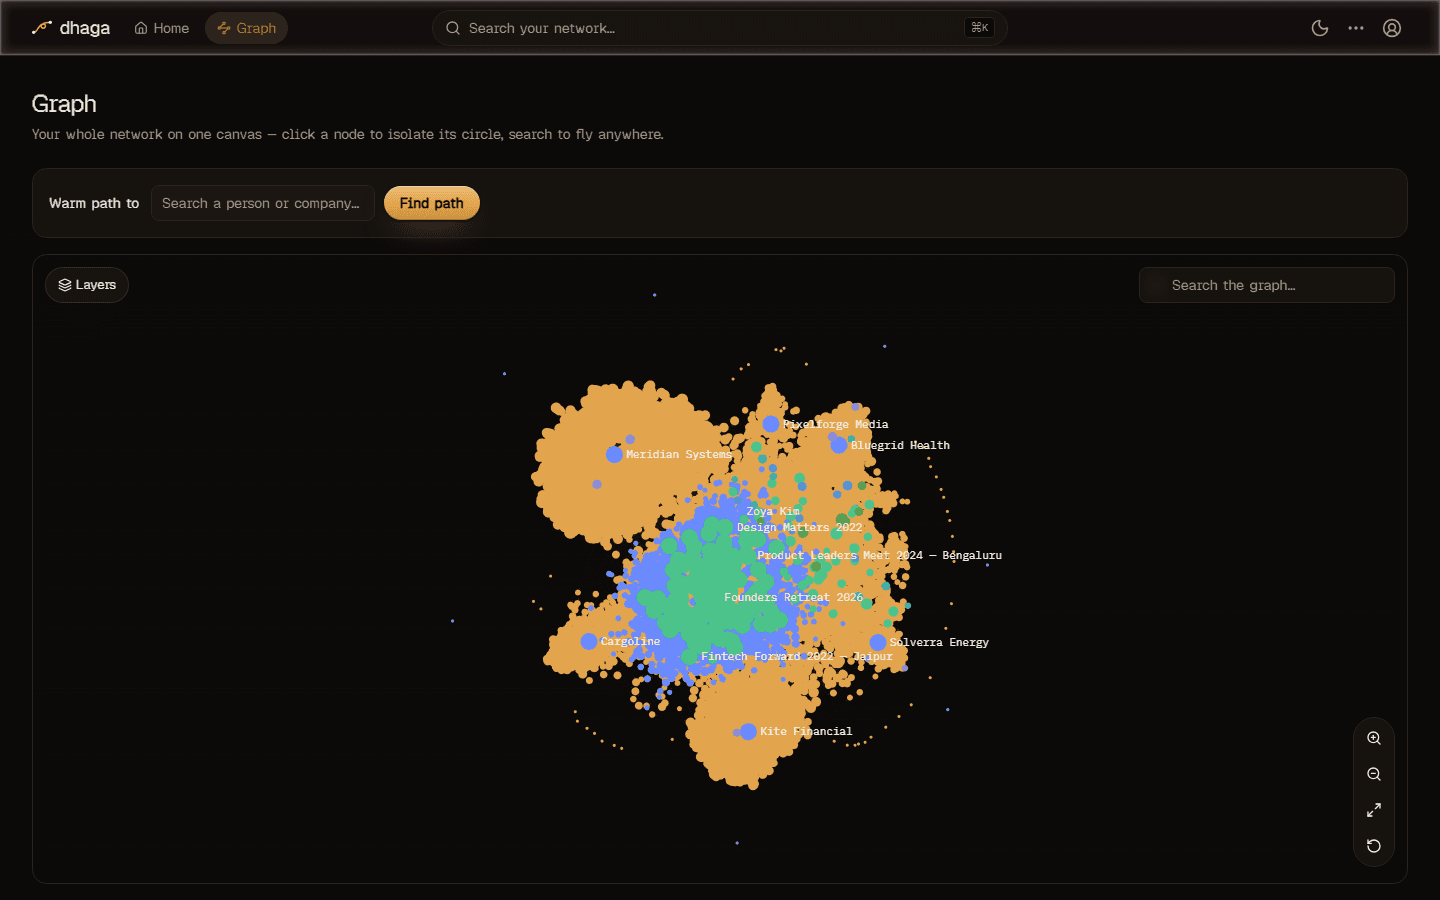Zoom in on the graph
This screenshot has height=900, width=1440.
tap(1374, 738)
